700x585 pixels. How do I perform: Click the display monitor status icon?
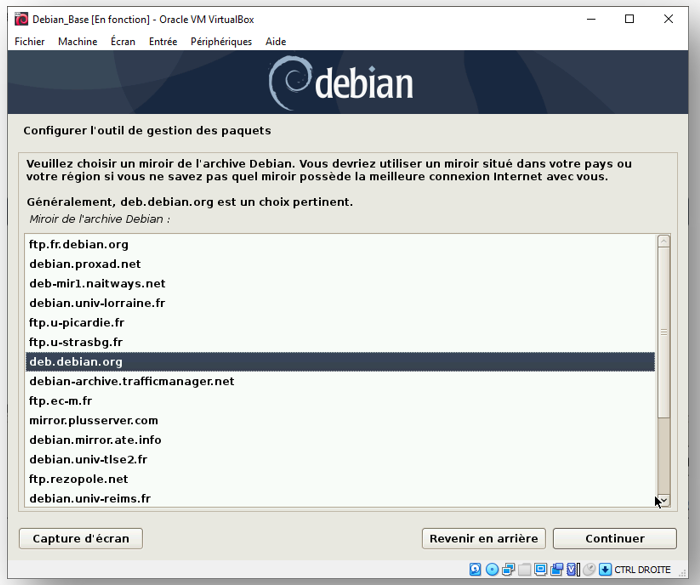(x=541, y=569)
